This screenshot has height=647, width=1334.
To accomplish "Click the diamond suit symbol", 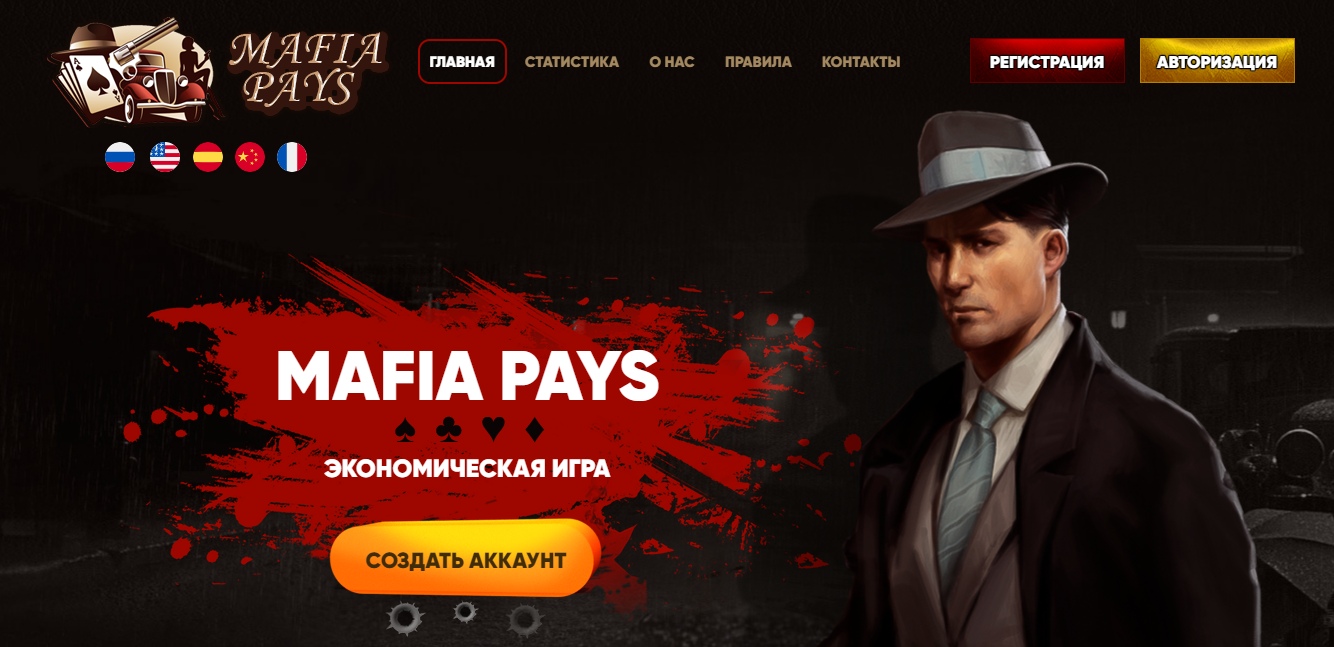I will (x=534, y=430).
